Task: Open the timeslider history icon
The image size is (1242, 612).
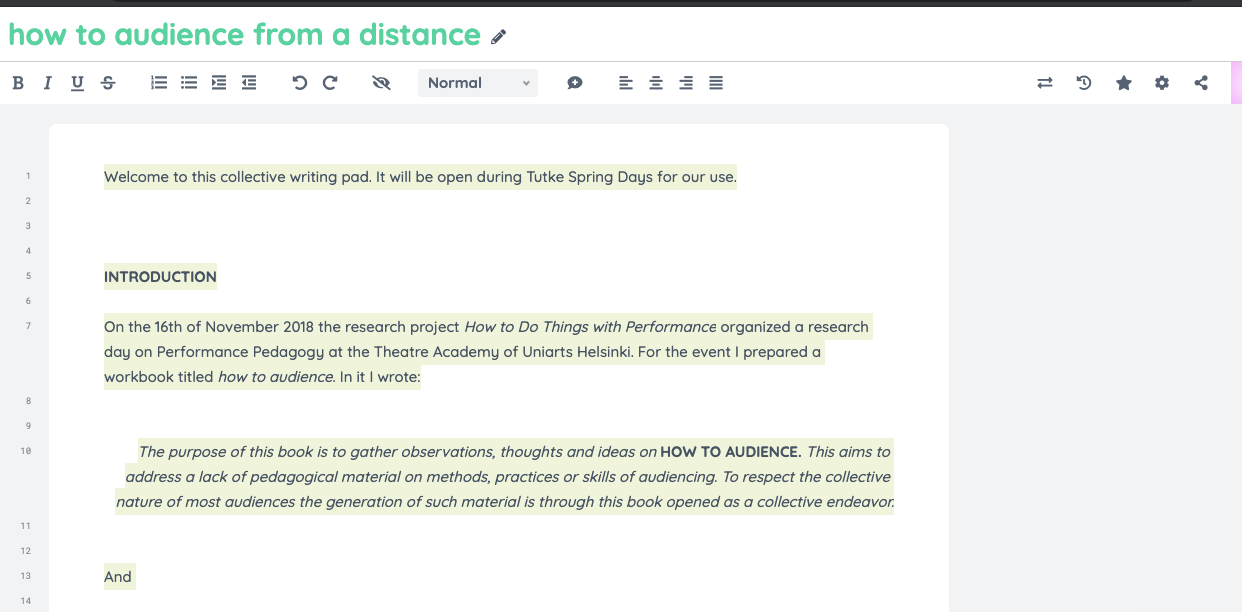Action: coord(1084,83)
